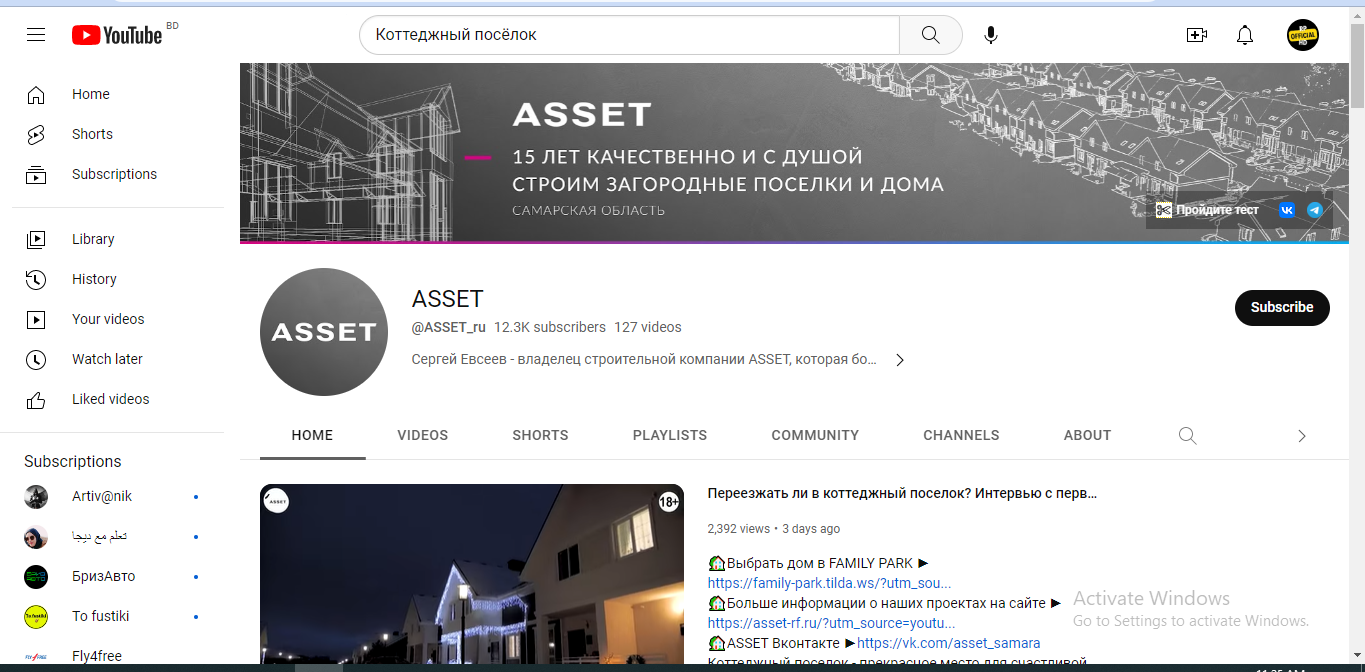The image size is (1365, 672).
Task: Click 12.3K subscribers text
Action: pyautogui.click(x=550, y=327)
